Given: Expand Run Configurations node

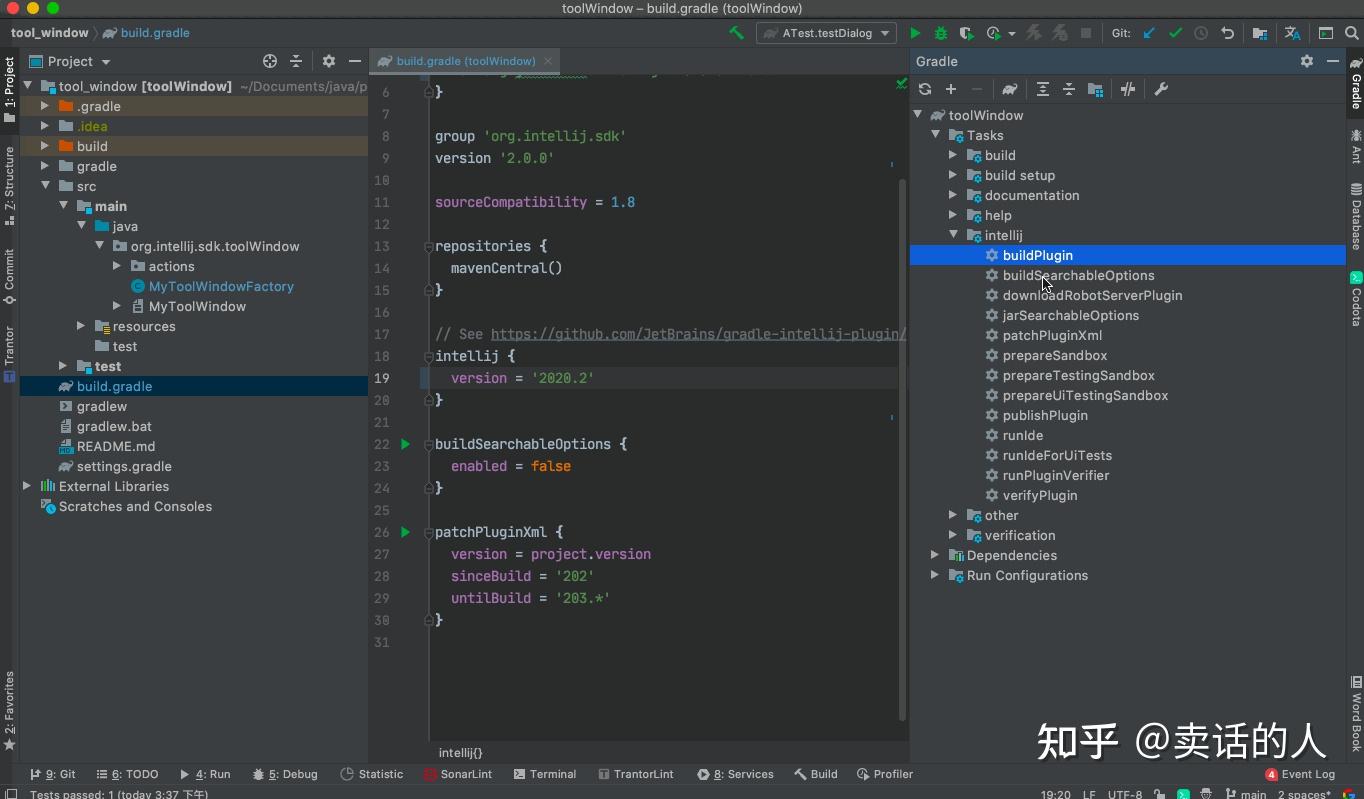Looking at the screenshot, I should point(935,575).
